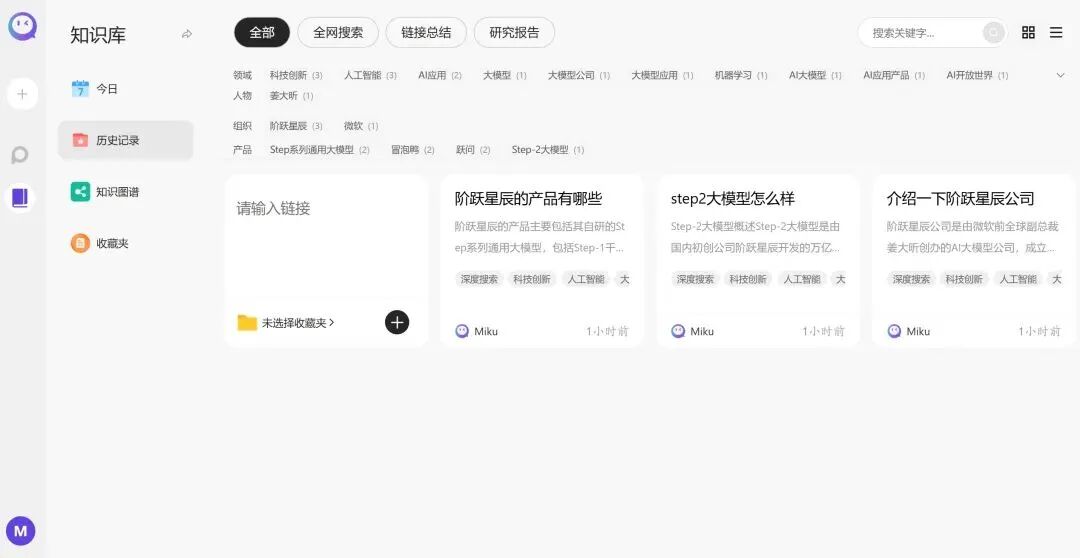Click 深度搜索 tag on 阶跃星辰的产品有哪些 card
The image size is (1080, 558).
[479, 279]
